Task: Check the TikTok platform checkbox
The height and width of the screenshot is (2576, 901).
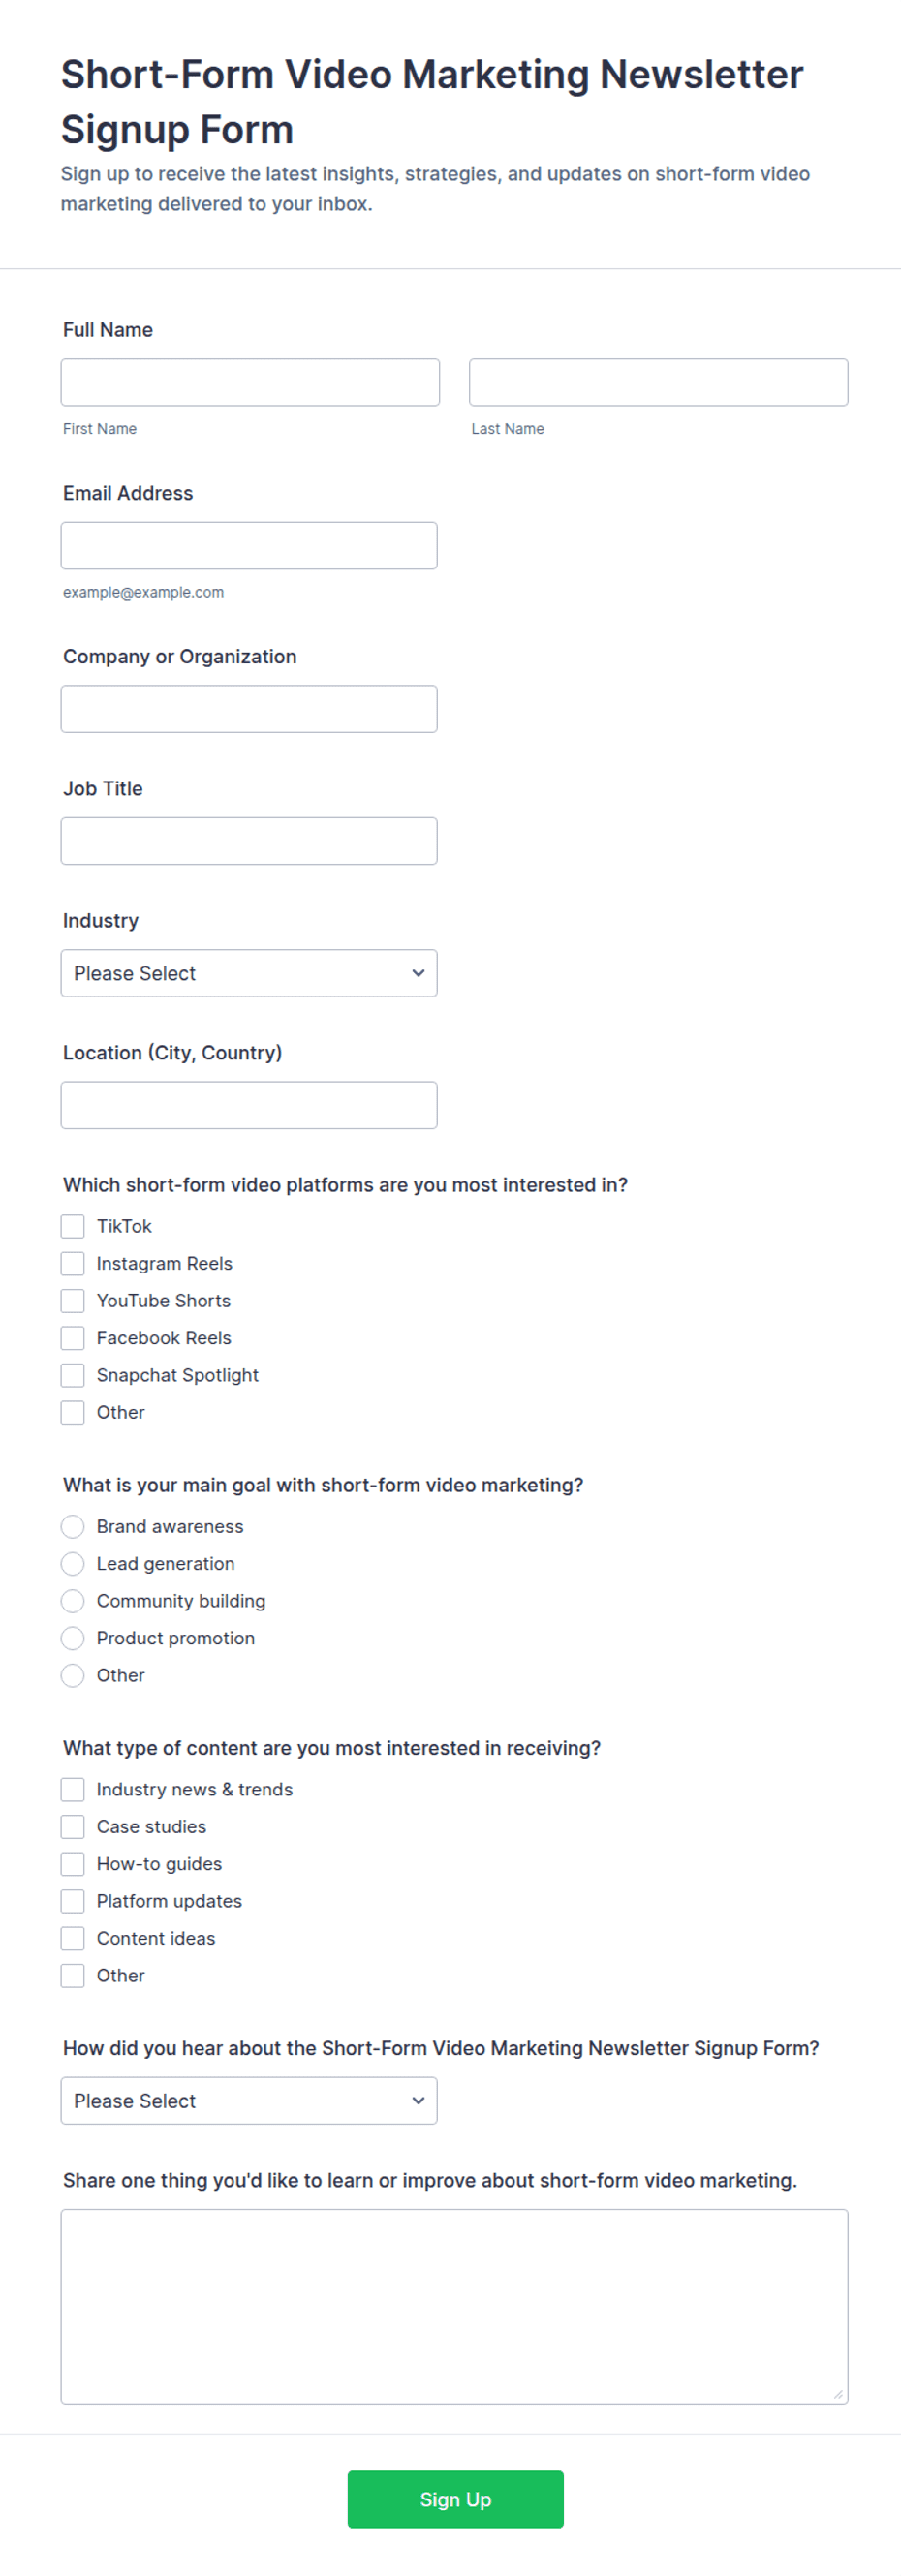Action: pos(73,1226)
